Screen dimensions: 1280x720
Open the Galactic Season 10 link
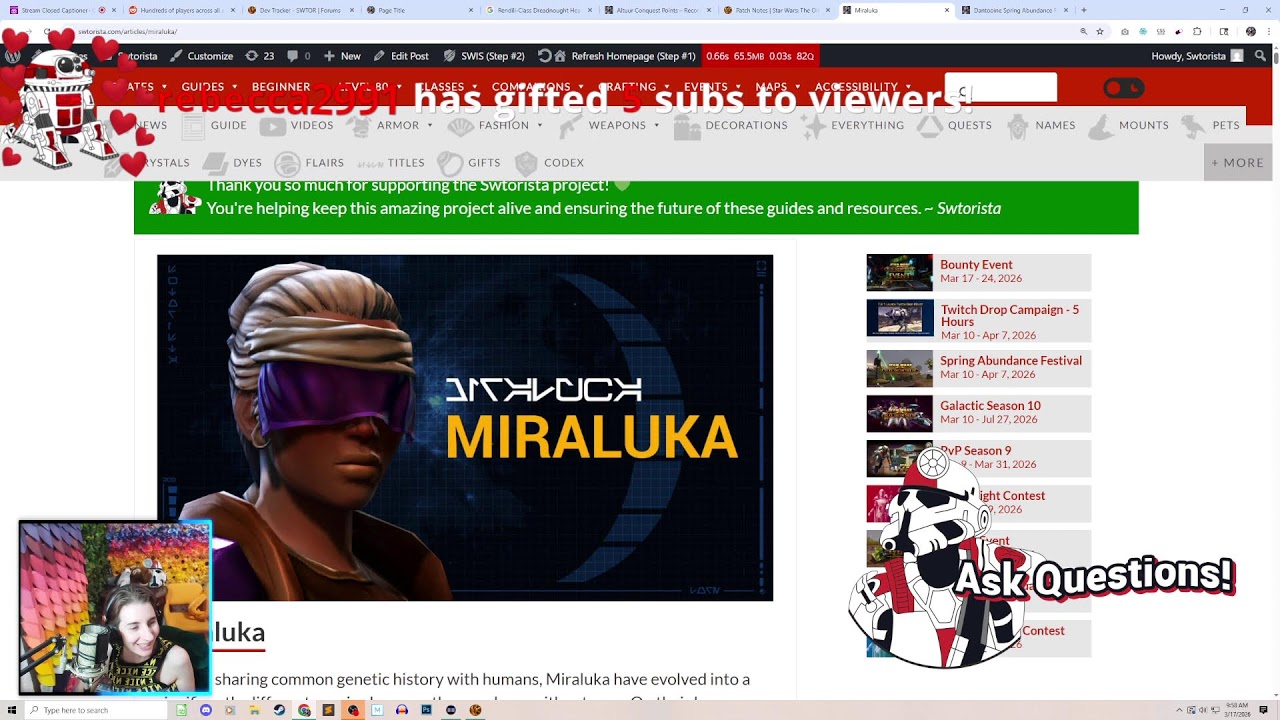tap(990, 405)
